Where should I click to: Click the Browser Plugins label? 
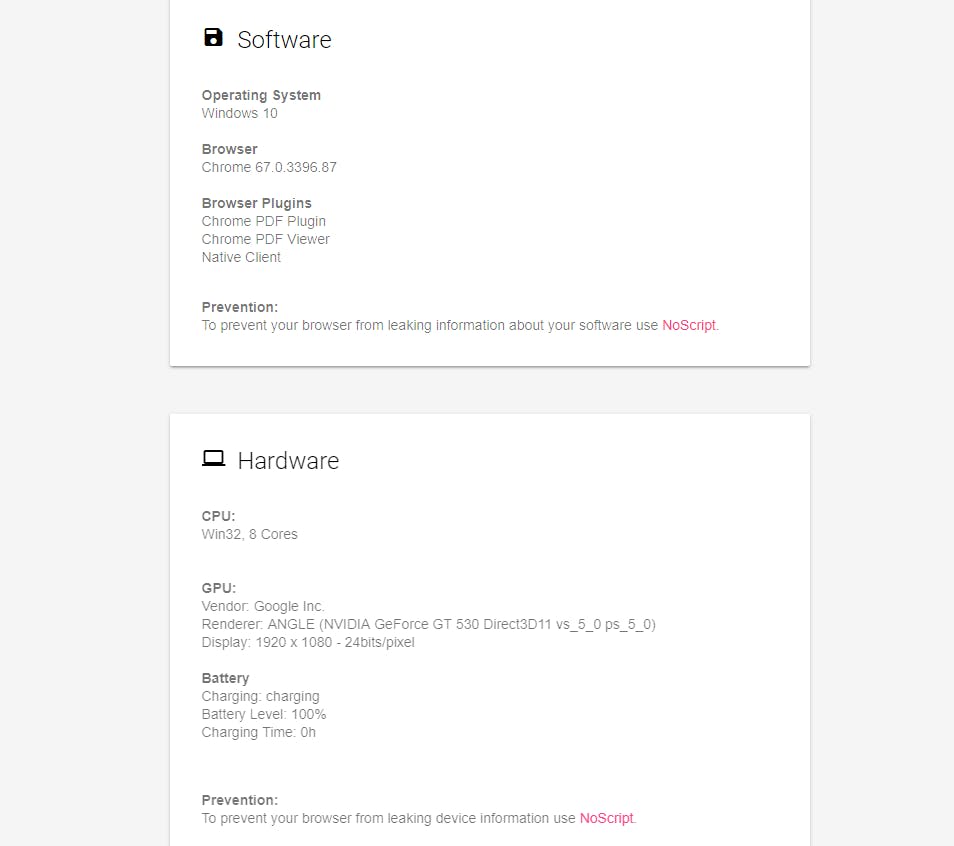[x=257, y=203]
